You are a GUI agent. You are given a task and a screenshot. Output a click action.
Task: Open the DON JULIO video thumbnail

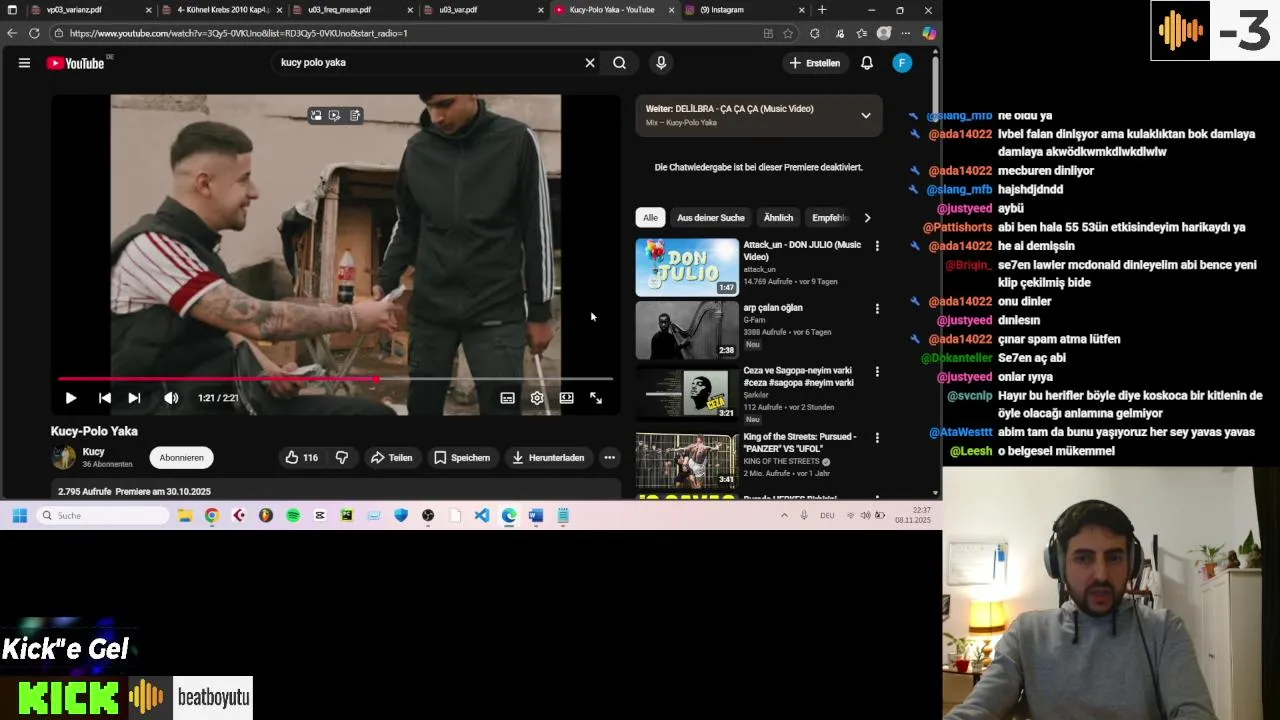687,267
